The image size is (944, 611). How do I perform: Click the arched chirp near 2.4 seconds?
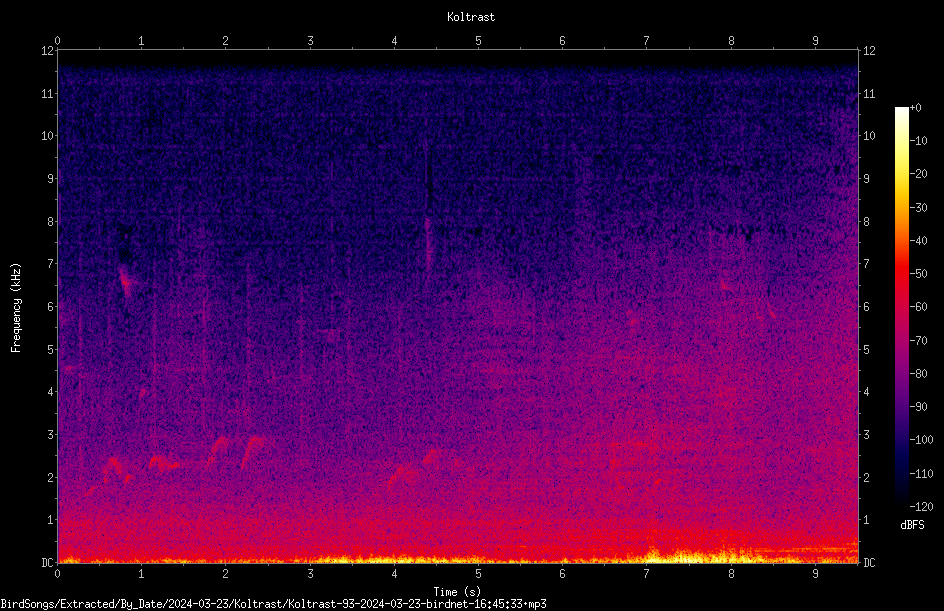252,451
